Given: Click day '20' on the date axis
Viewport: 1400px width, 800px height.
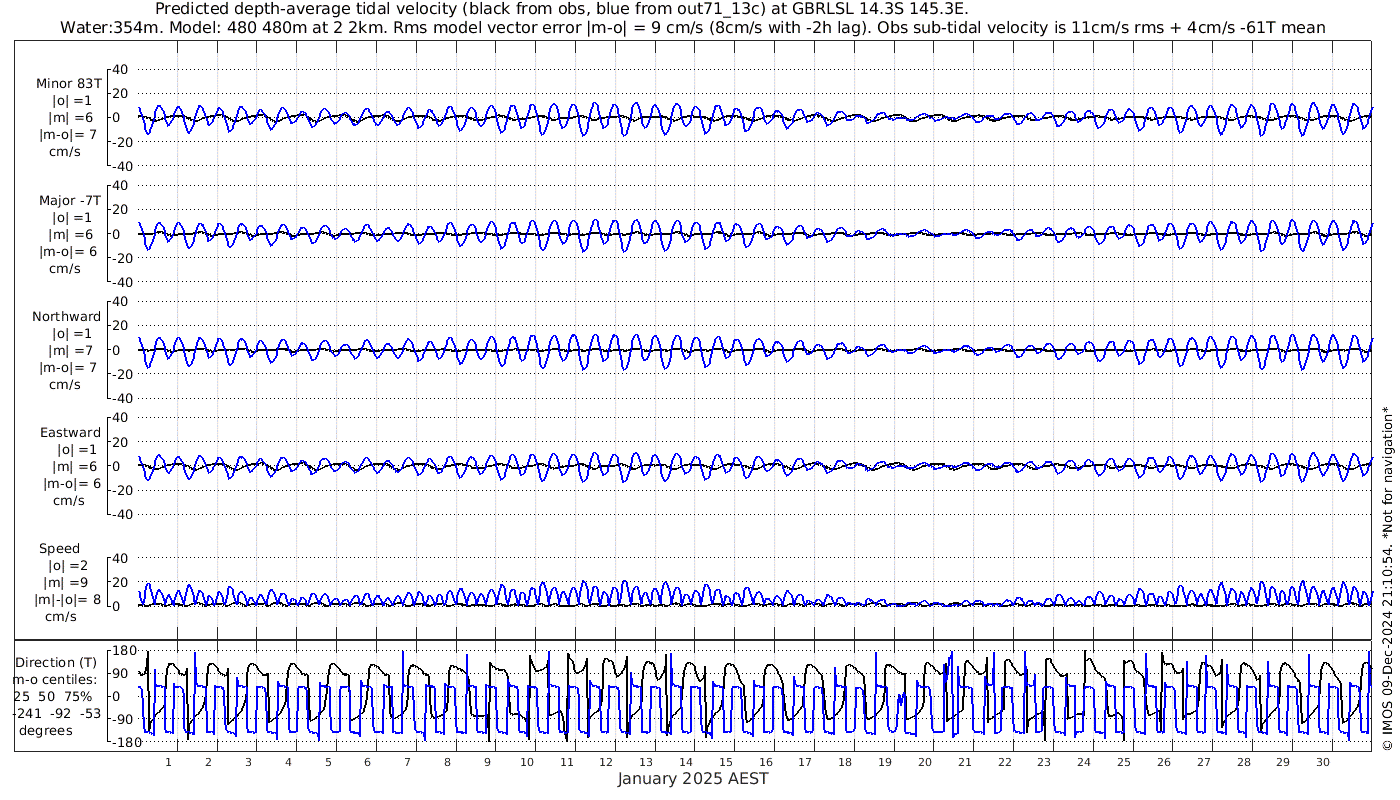Looking at the screenshot, I should [x=925, y=762].
